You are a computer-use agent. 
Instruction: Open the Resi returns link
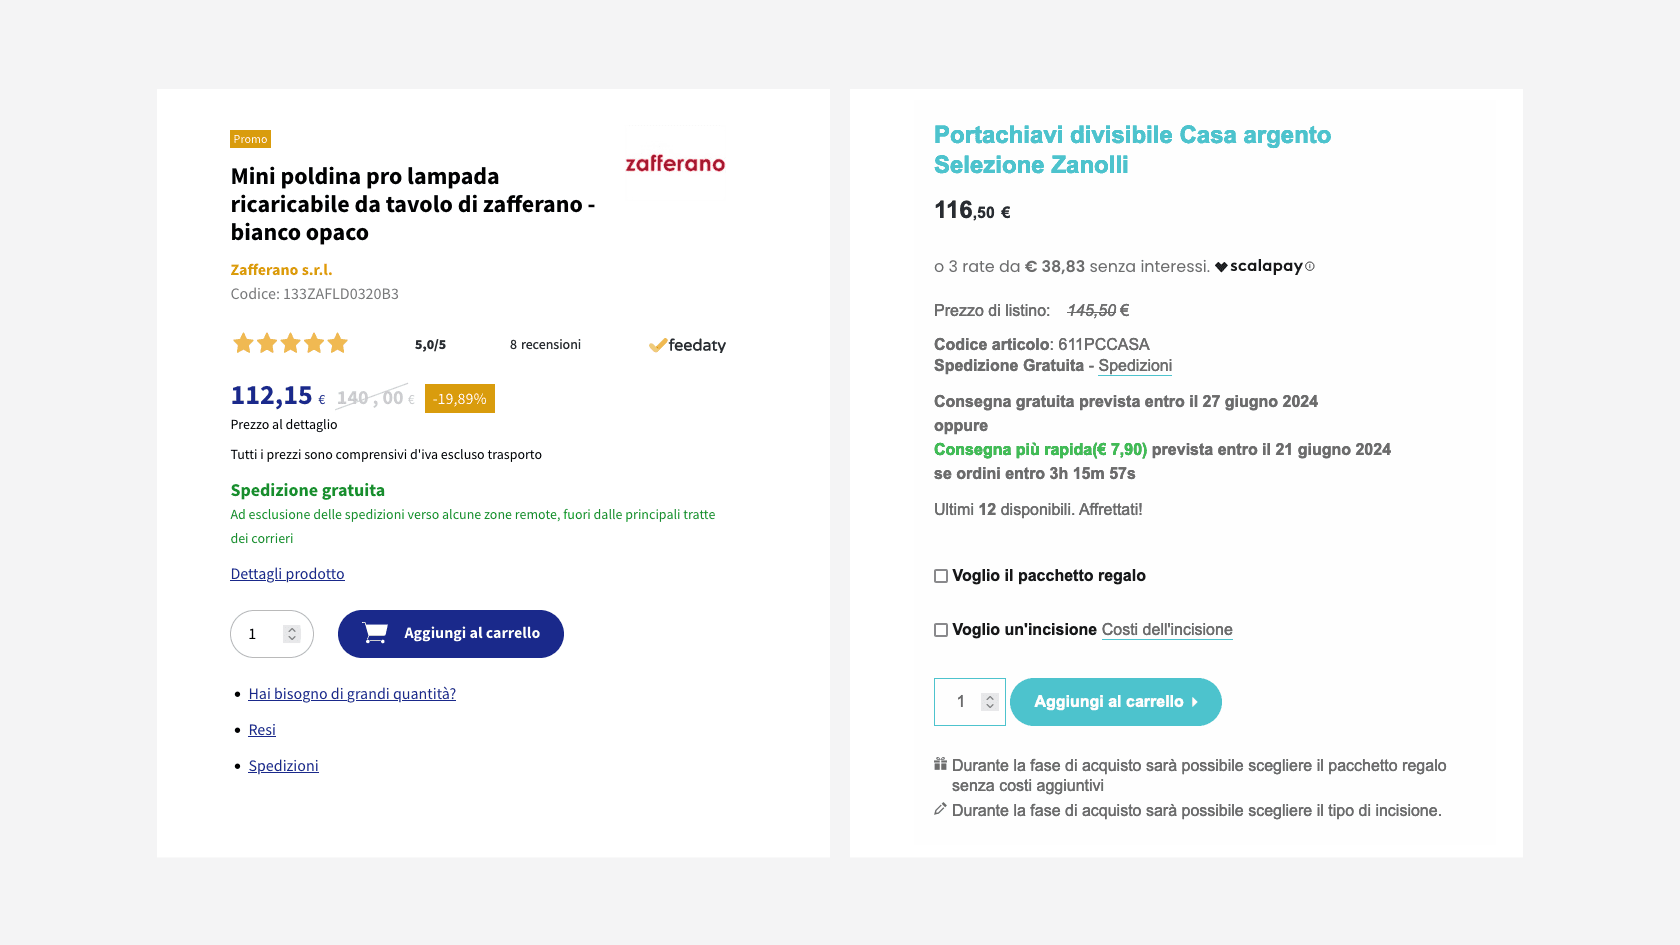(262, 730)
